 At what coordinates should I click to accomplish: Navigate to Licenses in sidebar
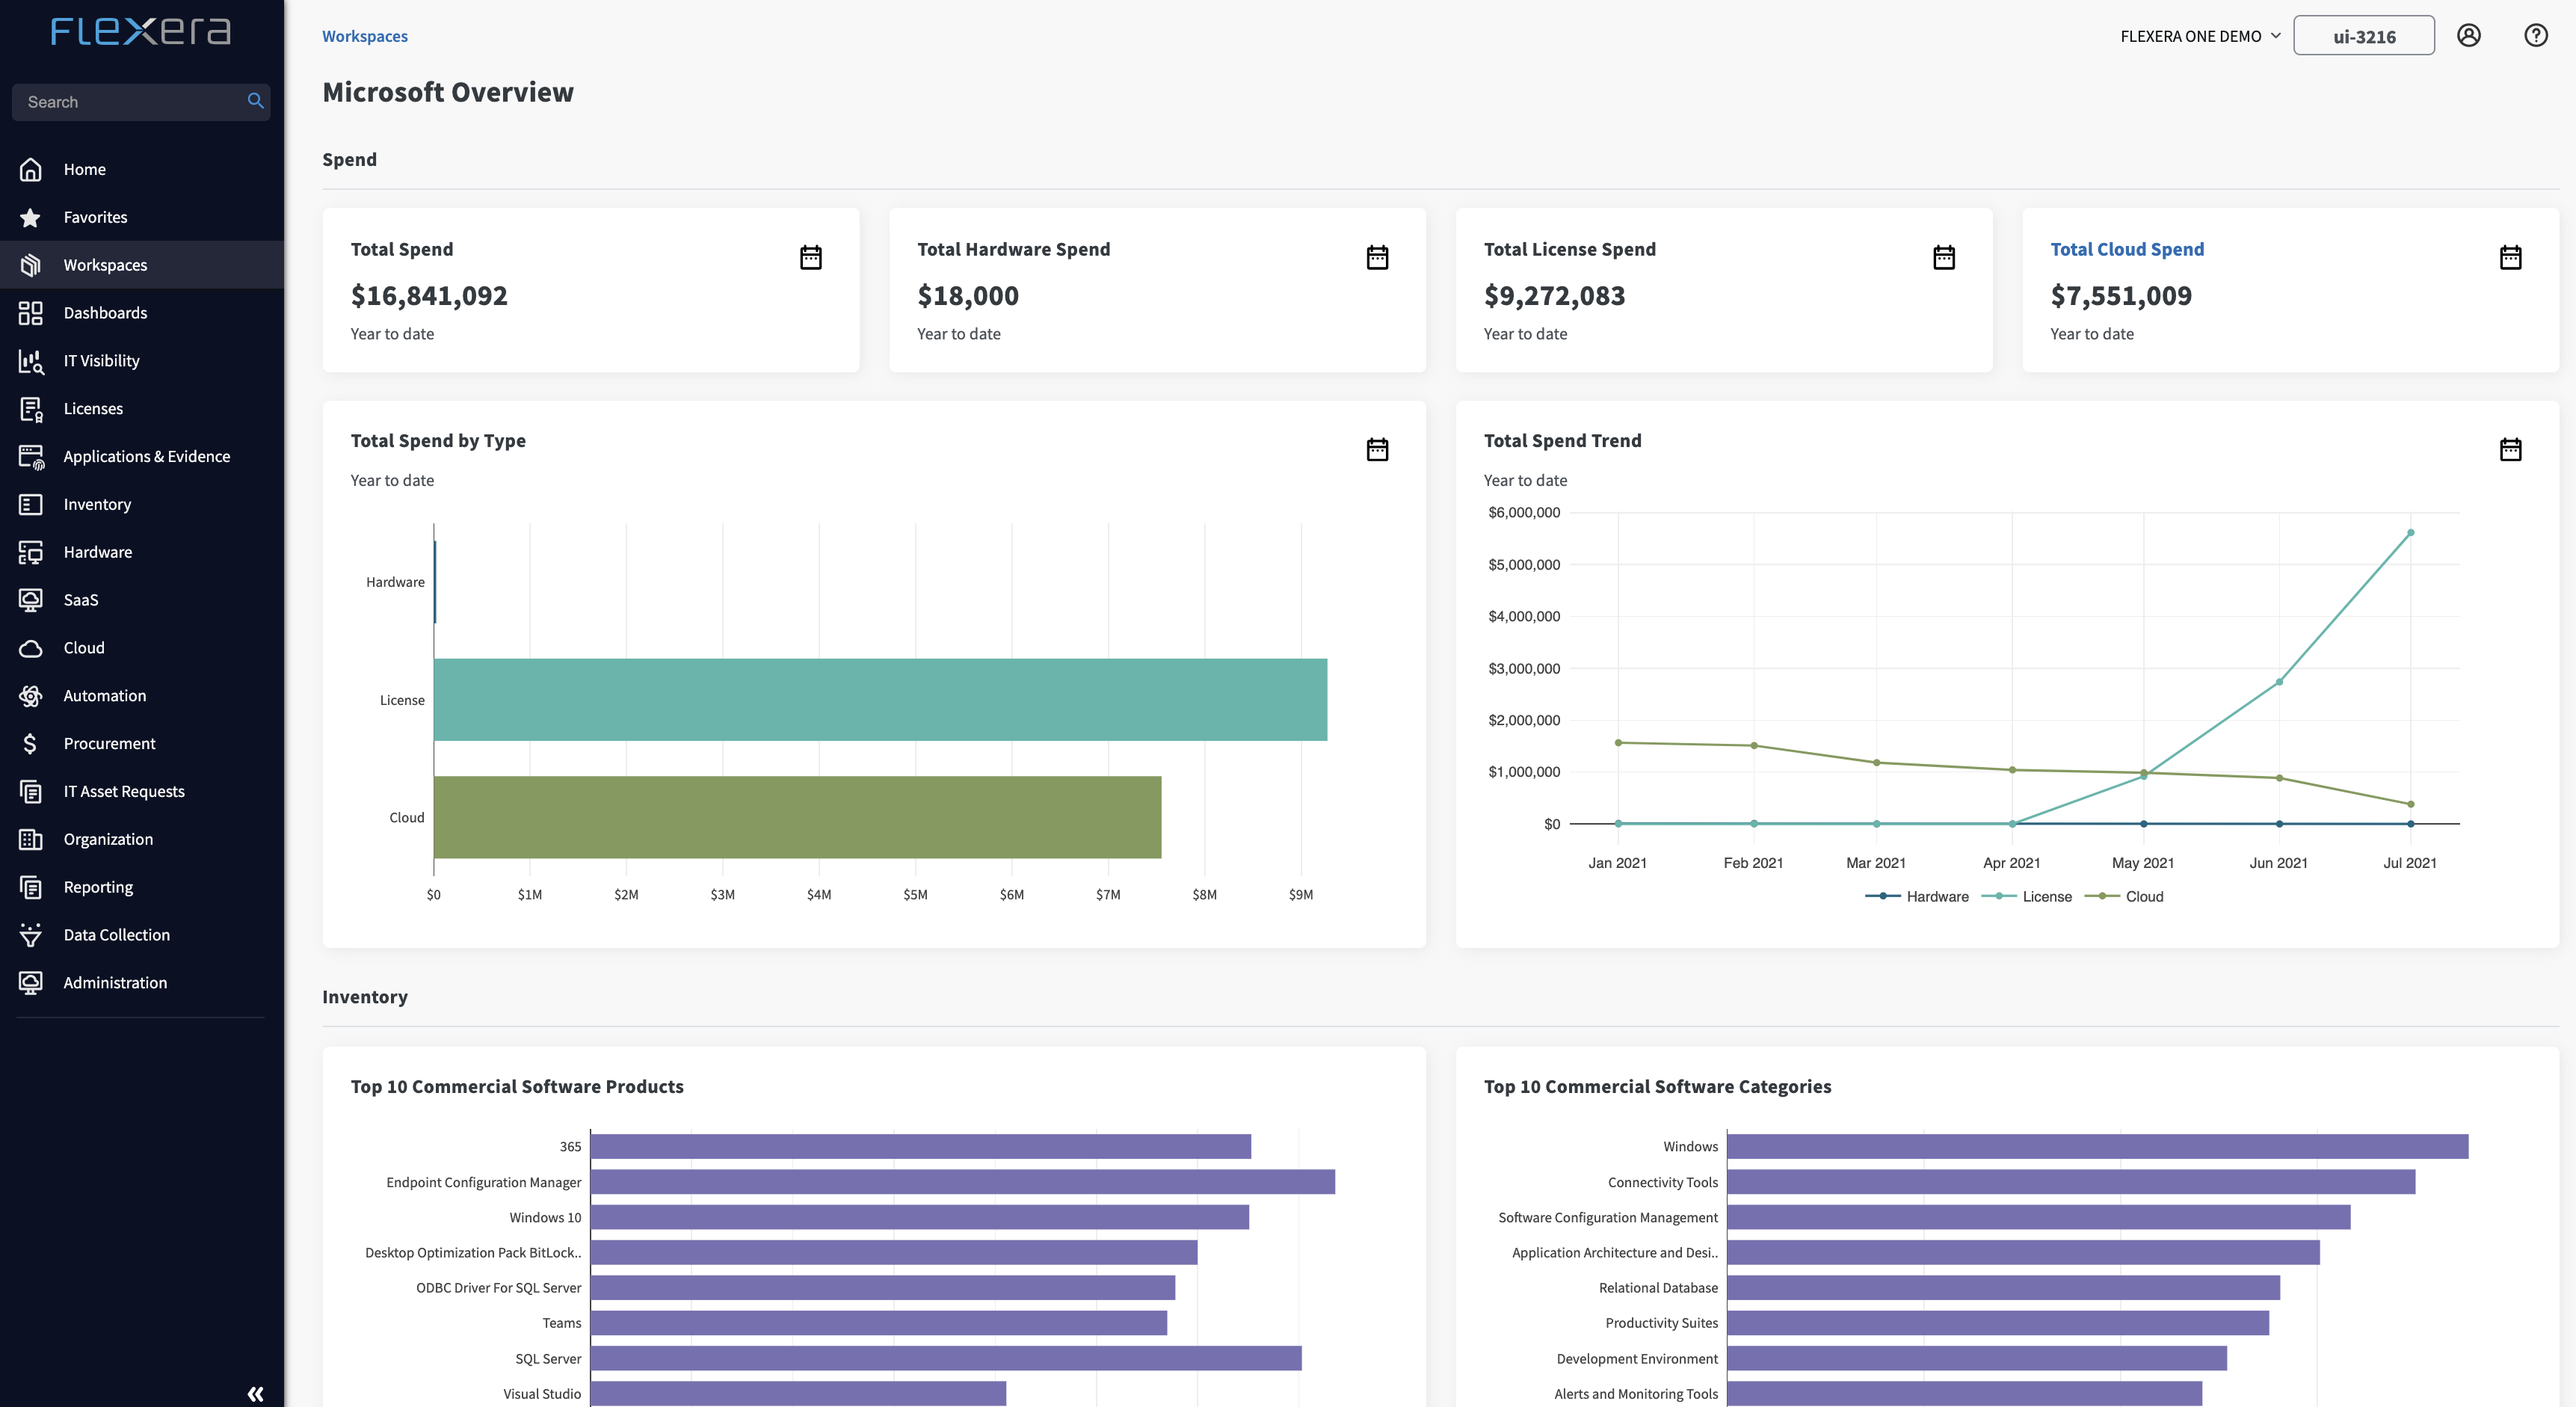tap(92, 407)
